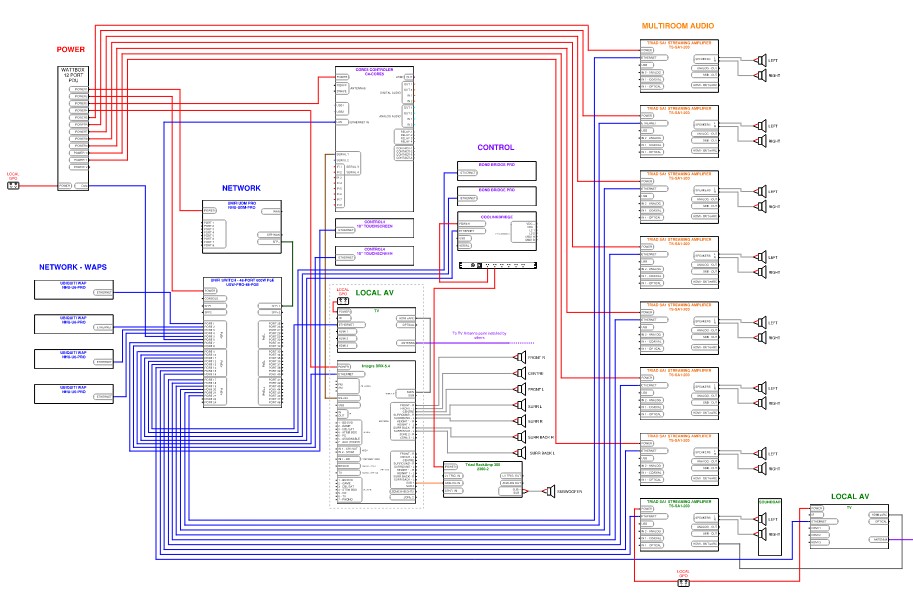Select the purple TV antenna note text
The image size is (913, 602).
click(x=482, y=335)
